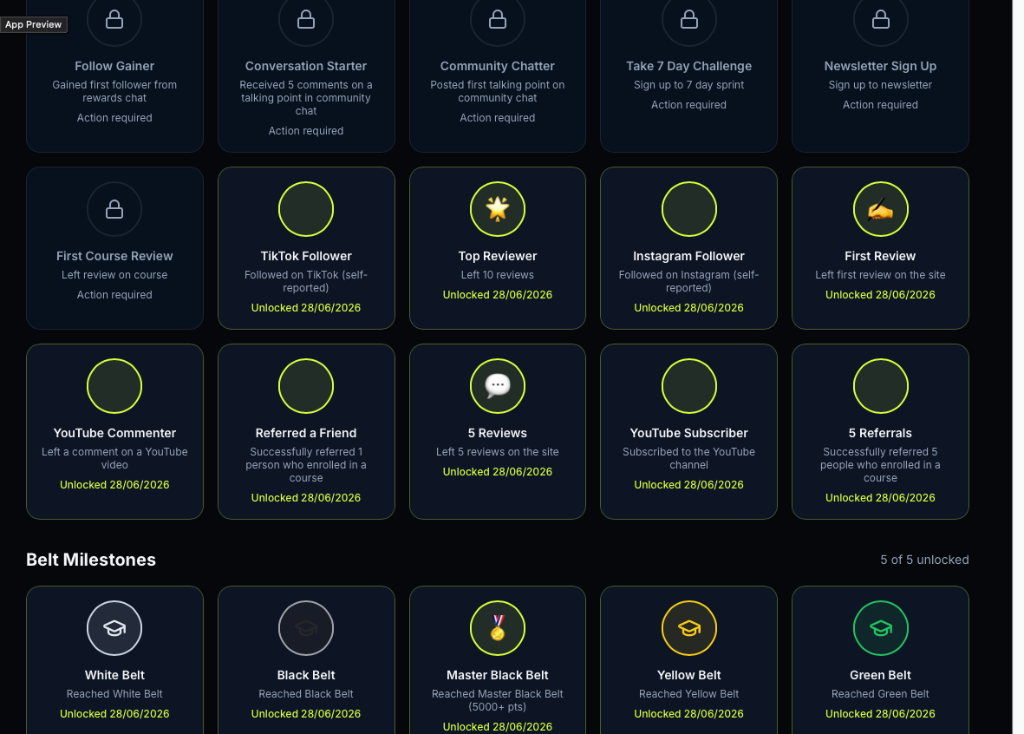Click Unlocked date under YouTube Subscriber
1024x734 pixels.
coord(689,485)
